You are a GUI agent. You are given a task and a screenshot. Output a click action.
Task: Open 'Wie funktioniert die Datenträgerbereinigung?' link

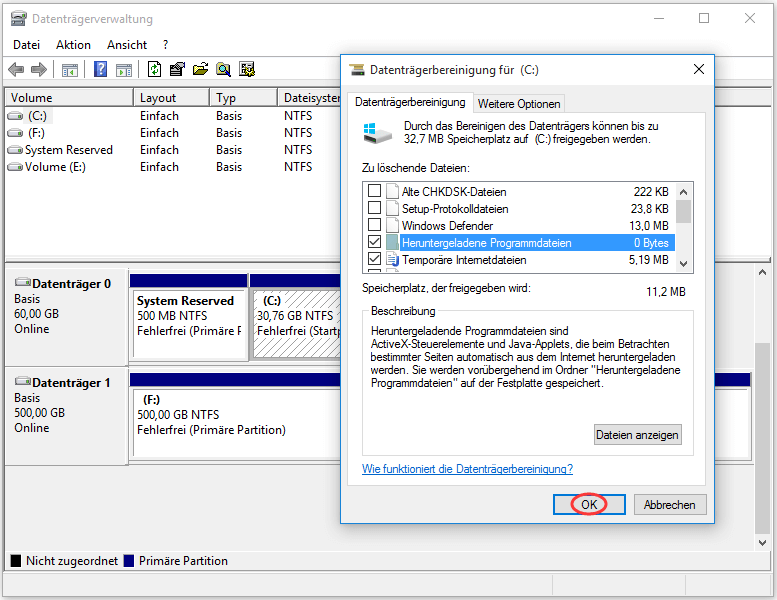pos(467,469)
